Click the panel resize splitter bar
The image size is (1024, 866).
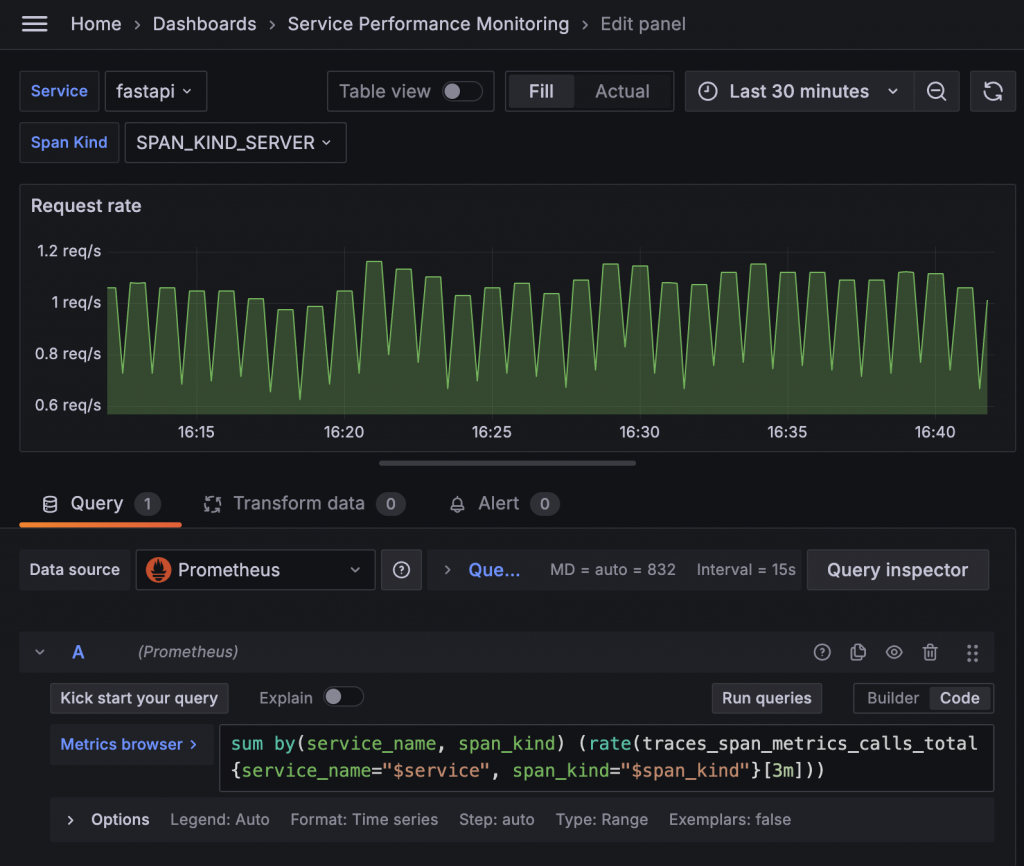507,463
